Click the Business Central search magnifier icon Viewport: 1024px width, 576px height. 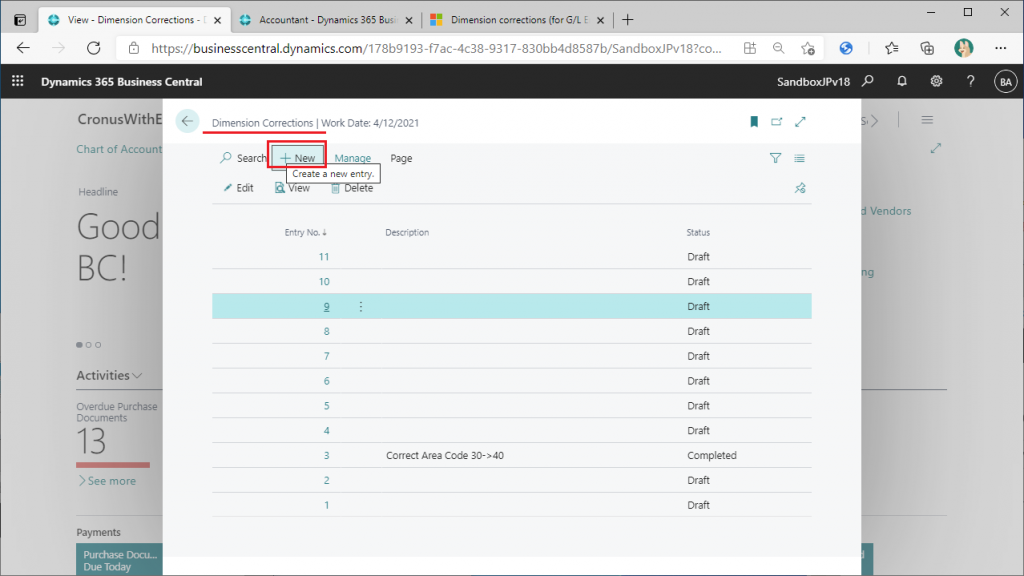(868, 81)
